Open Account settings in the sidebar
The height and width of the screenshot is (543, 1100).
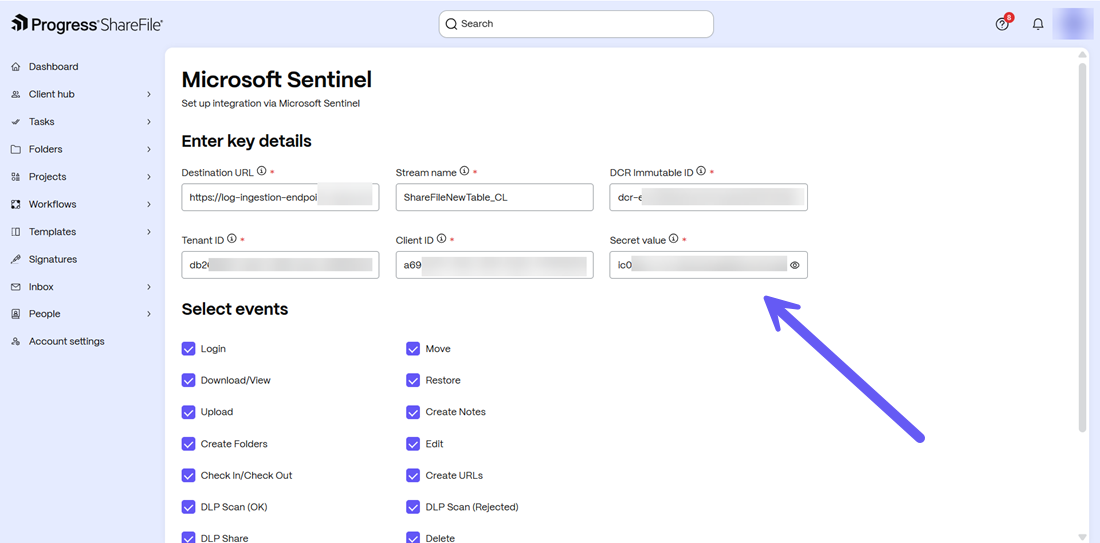pos(67,342)
